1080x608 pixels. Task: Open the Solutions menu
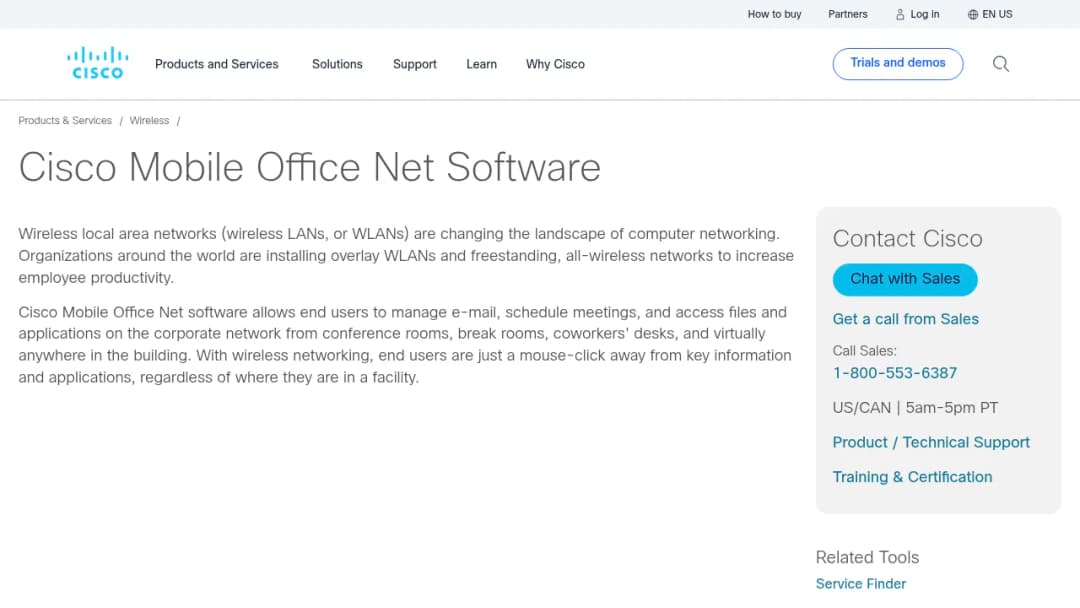[337, 64]
